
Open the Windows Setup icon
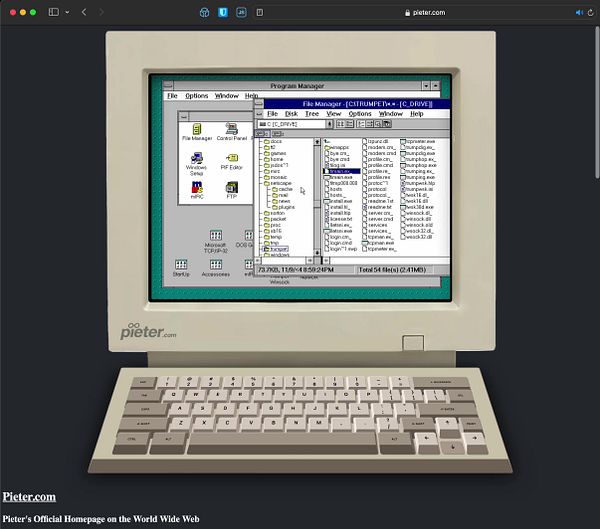(x=196, y=164)
